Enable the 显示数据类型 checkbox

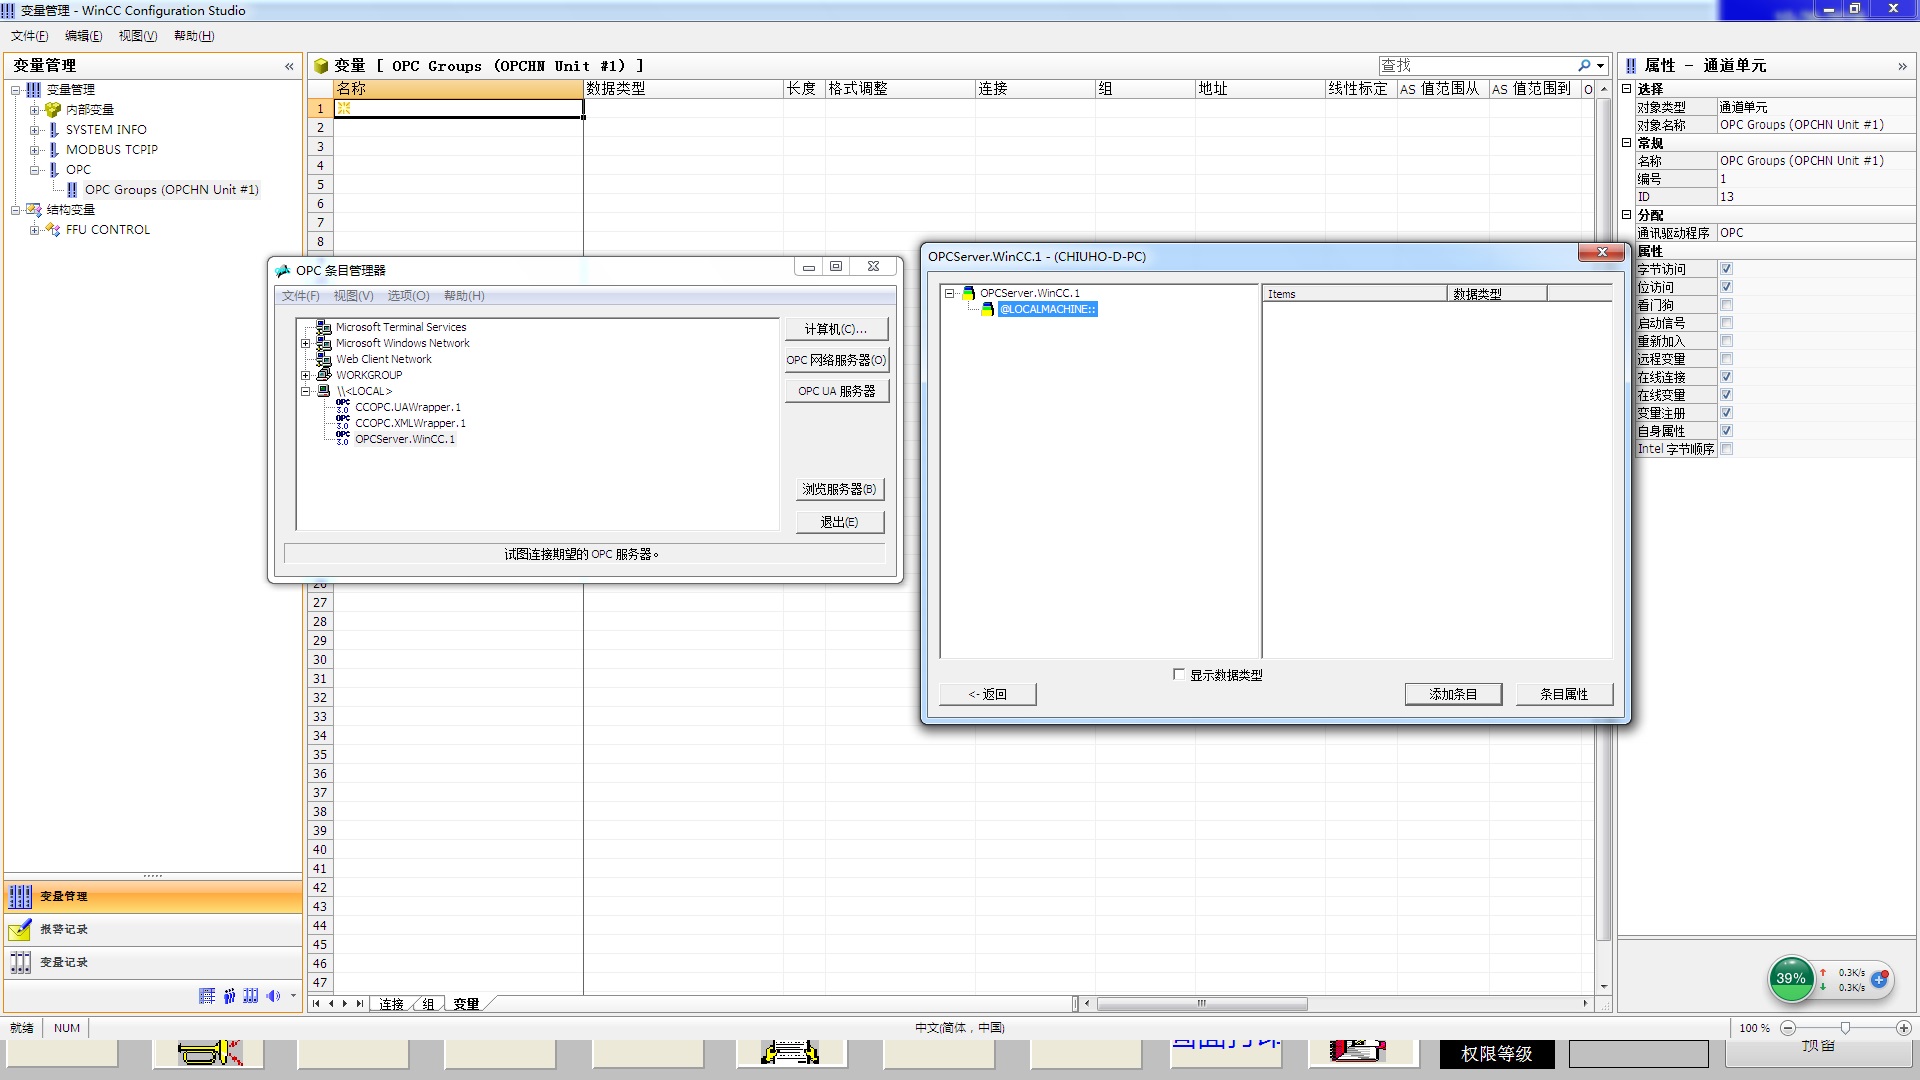tap(1179, 675)
